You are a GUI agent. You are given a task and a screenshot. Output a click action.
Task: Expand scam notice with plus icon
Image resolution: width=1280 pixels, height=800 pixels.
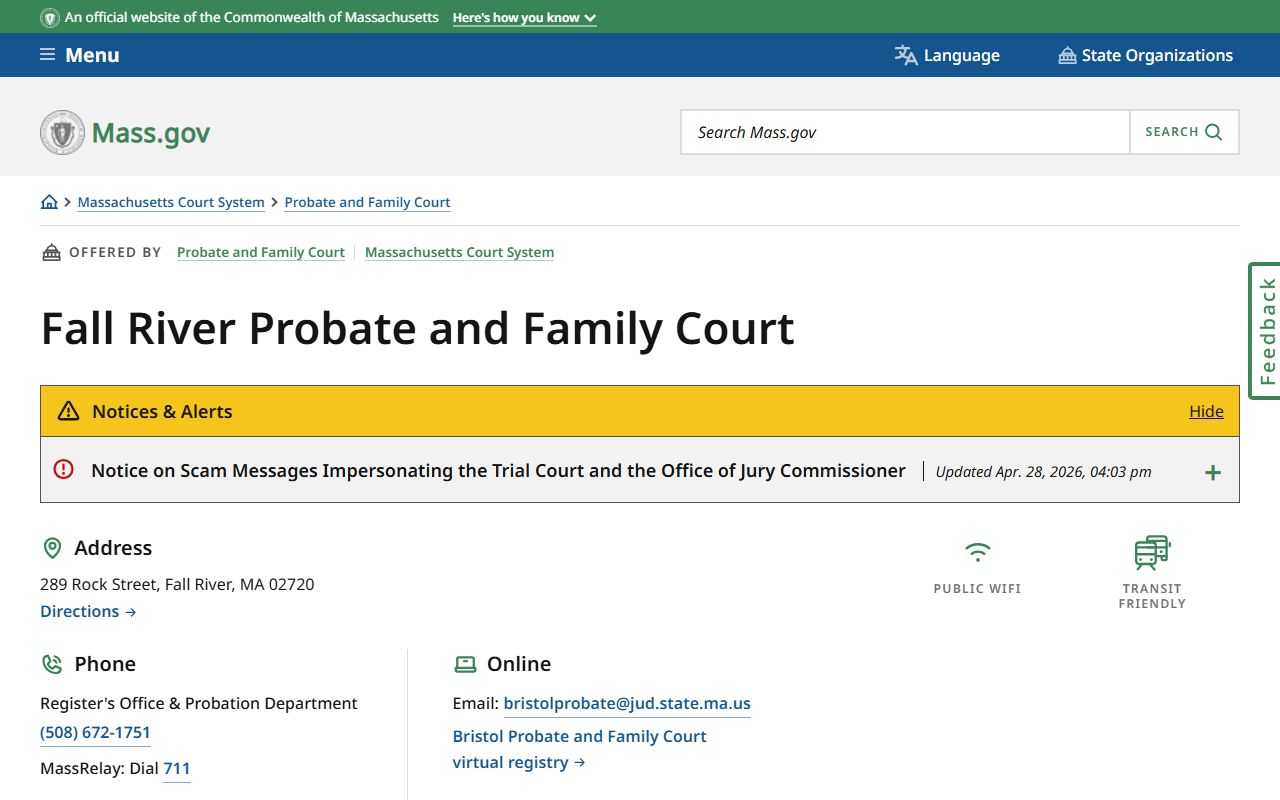click(1212, 472)
